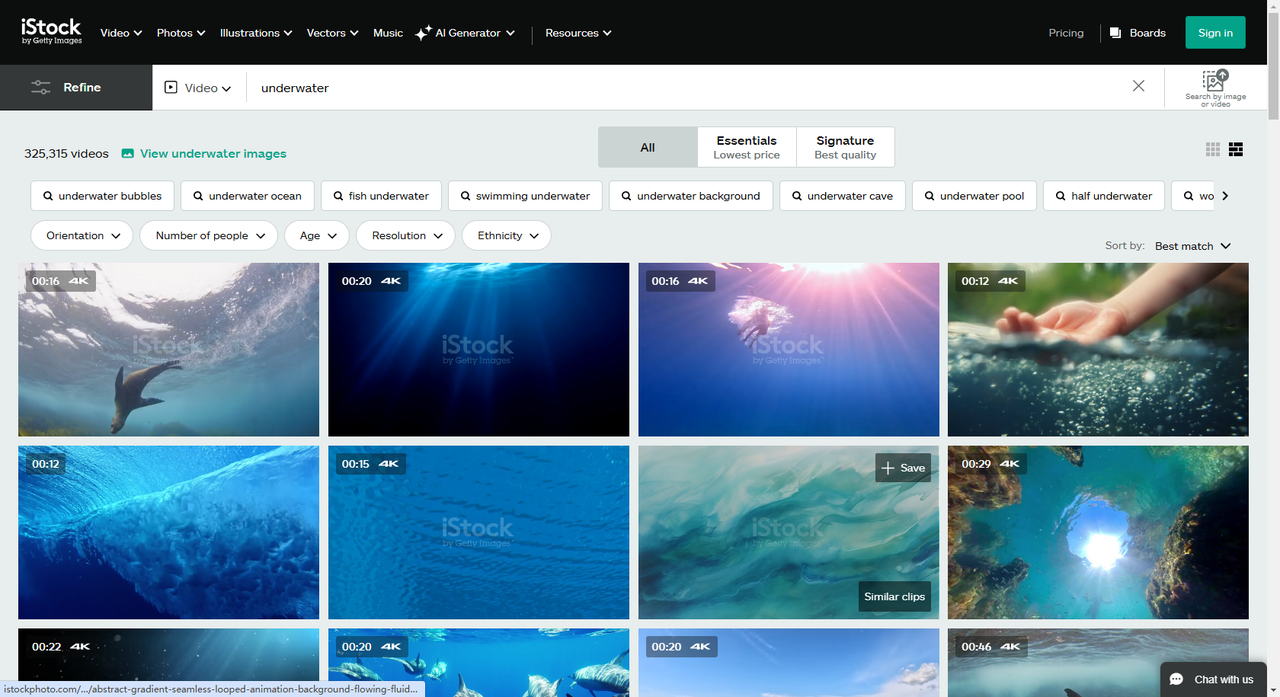Click the View underwater images link
This screenshot has height=697, width=1280.
(204, 153)
